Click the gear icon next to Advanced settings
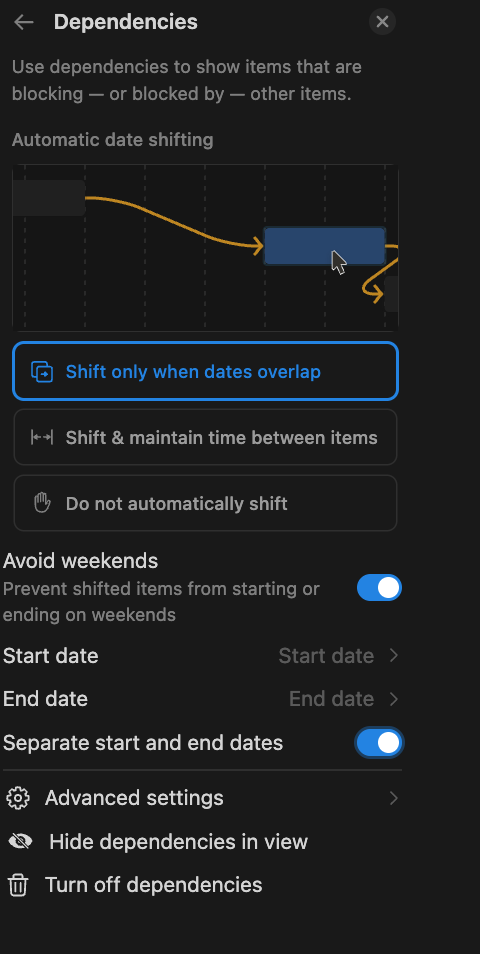Viewport: 480px width, 954px height. 18,798
